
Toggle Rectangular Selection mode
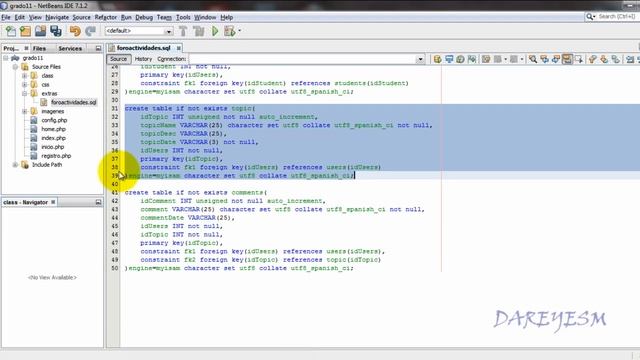[x=578, y=59]
